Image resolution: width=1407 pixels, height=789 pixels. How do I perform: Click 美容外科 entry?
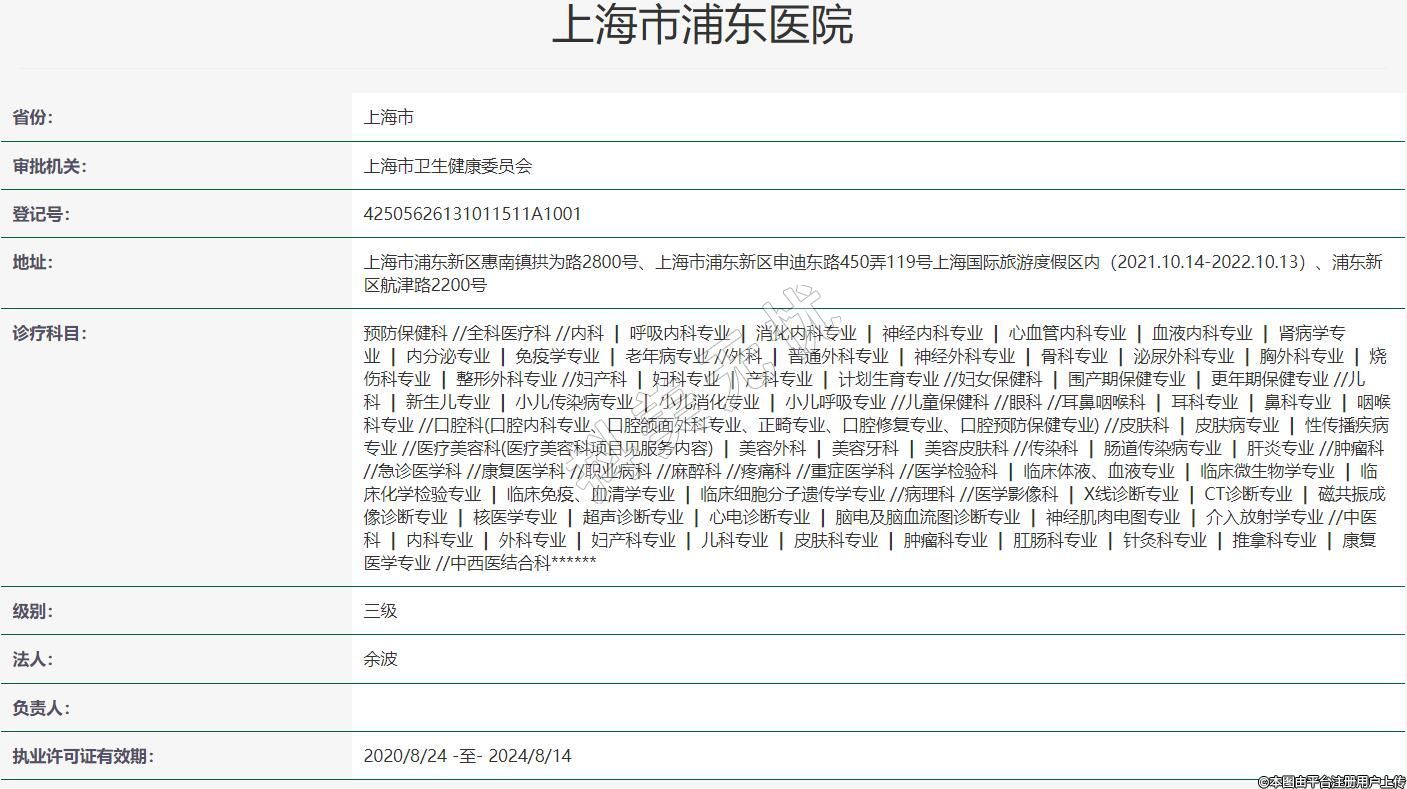point(773,448)
